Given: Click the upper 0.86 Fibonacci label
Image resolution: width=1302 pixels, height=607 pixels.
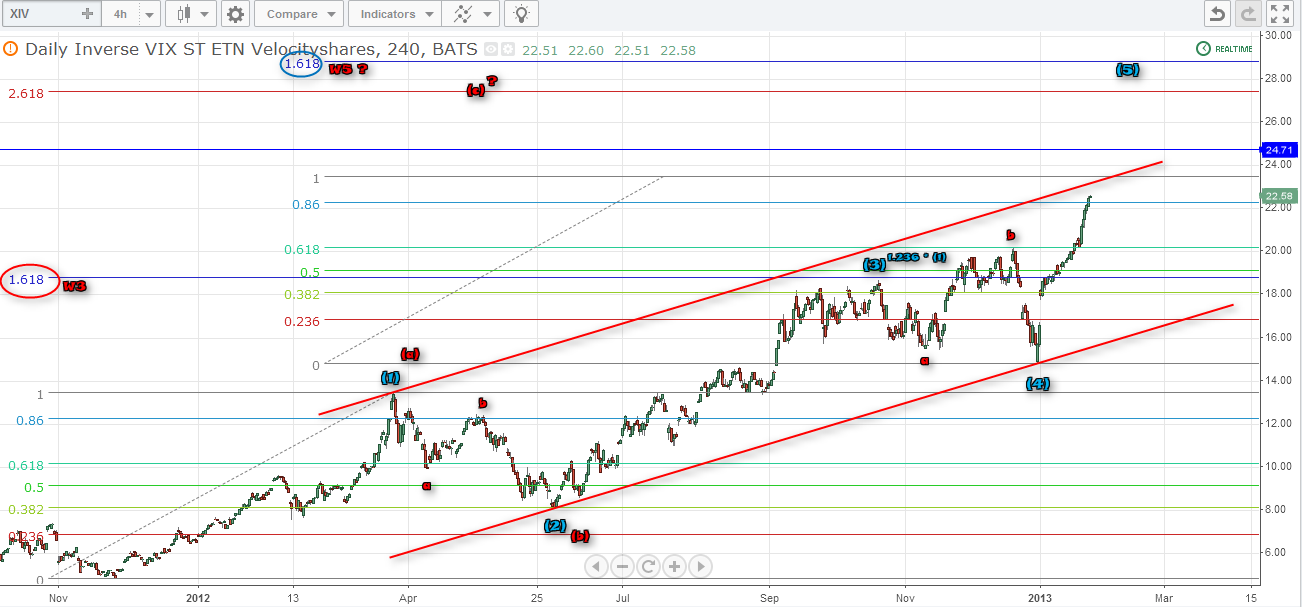Looking at the screenshot, I should tap(305, 204).
